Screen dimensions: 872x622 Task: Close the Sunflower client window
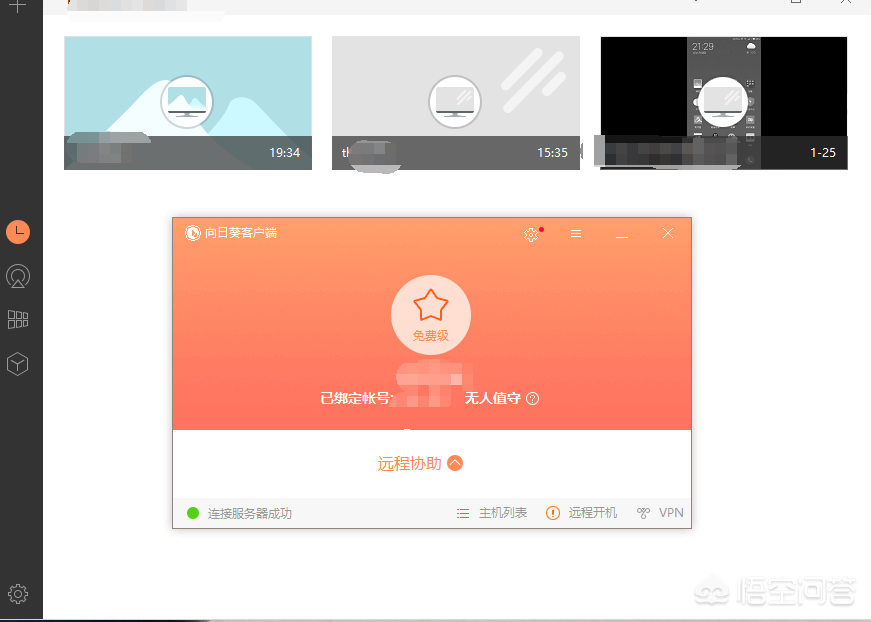coord(668,233)
